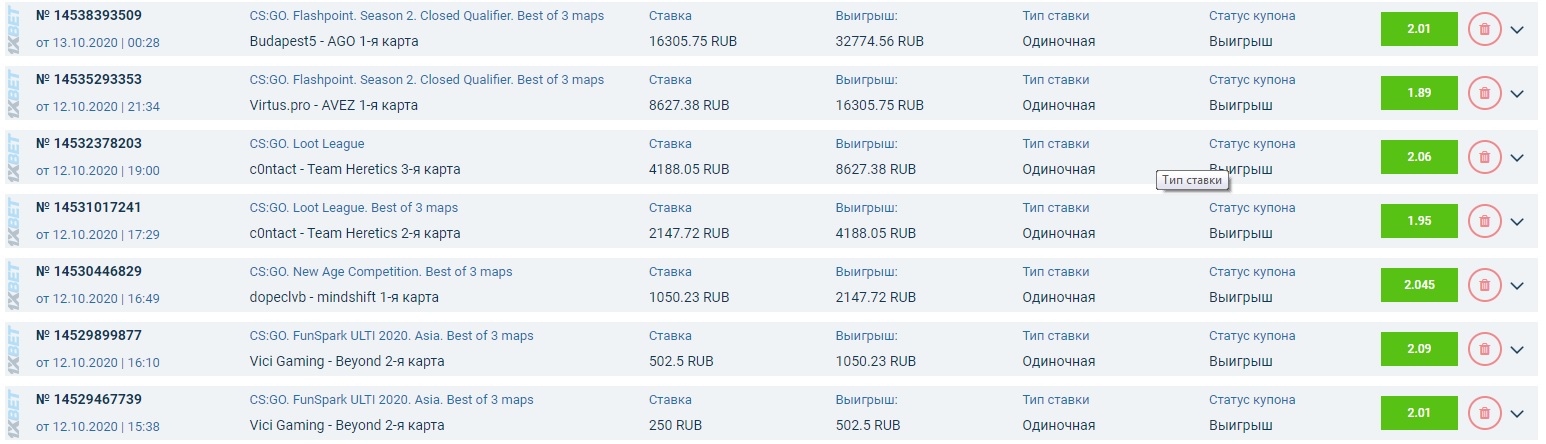Viewport: 1546px width, 444px height.
Task: Click the 1xBET logo beside coupon № 14529467739
Action: point(13,413)
